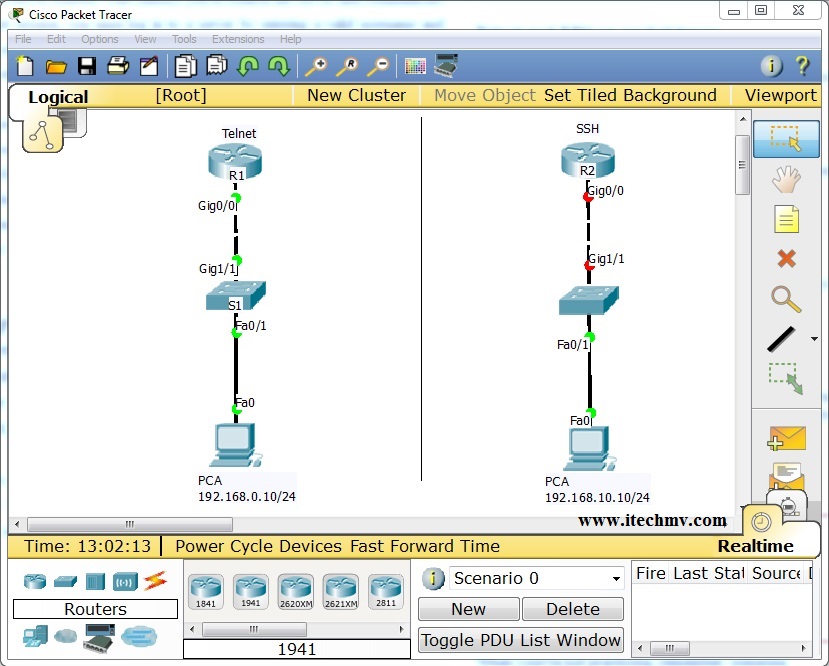Select the 2621XM router model
This screenshot has height=666, width=829.
click(341, 592)
